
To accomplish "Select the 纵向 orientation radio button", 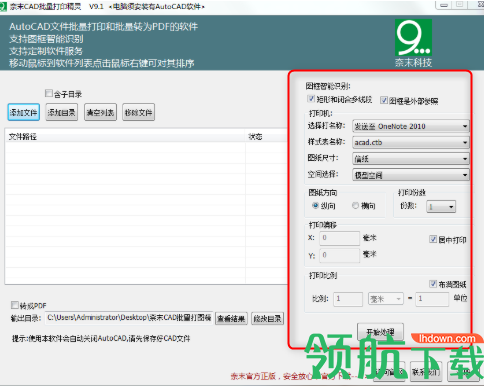I will point(315,206).
